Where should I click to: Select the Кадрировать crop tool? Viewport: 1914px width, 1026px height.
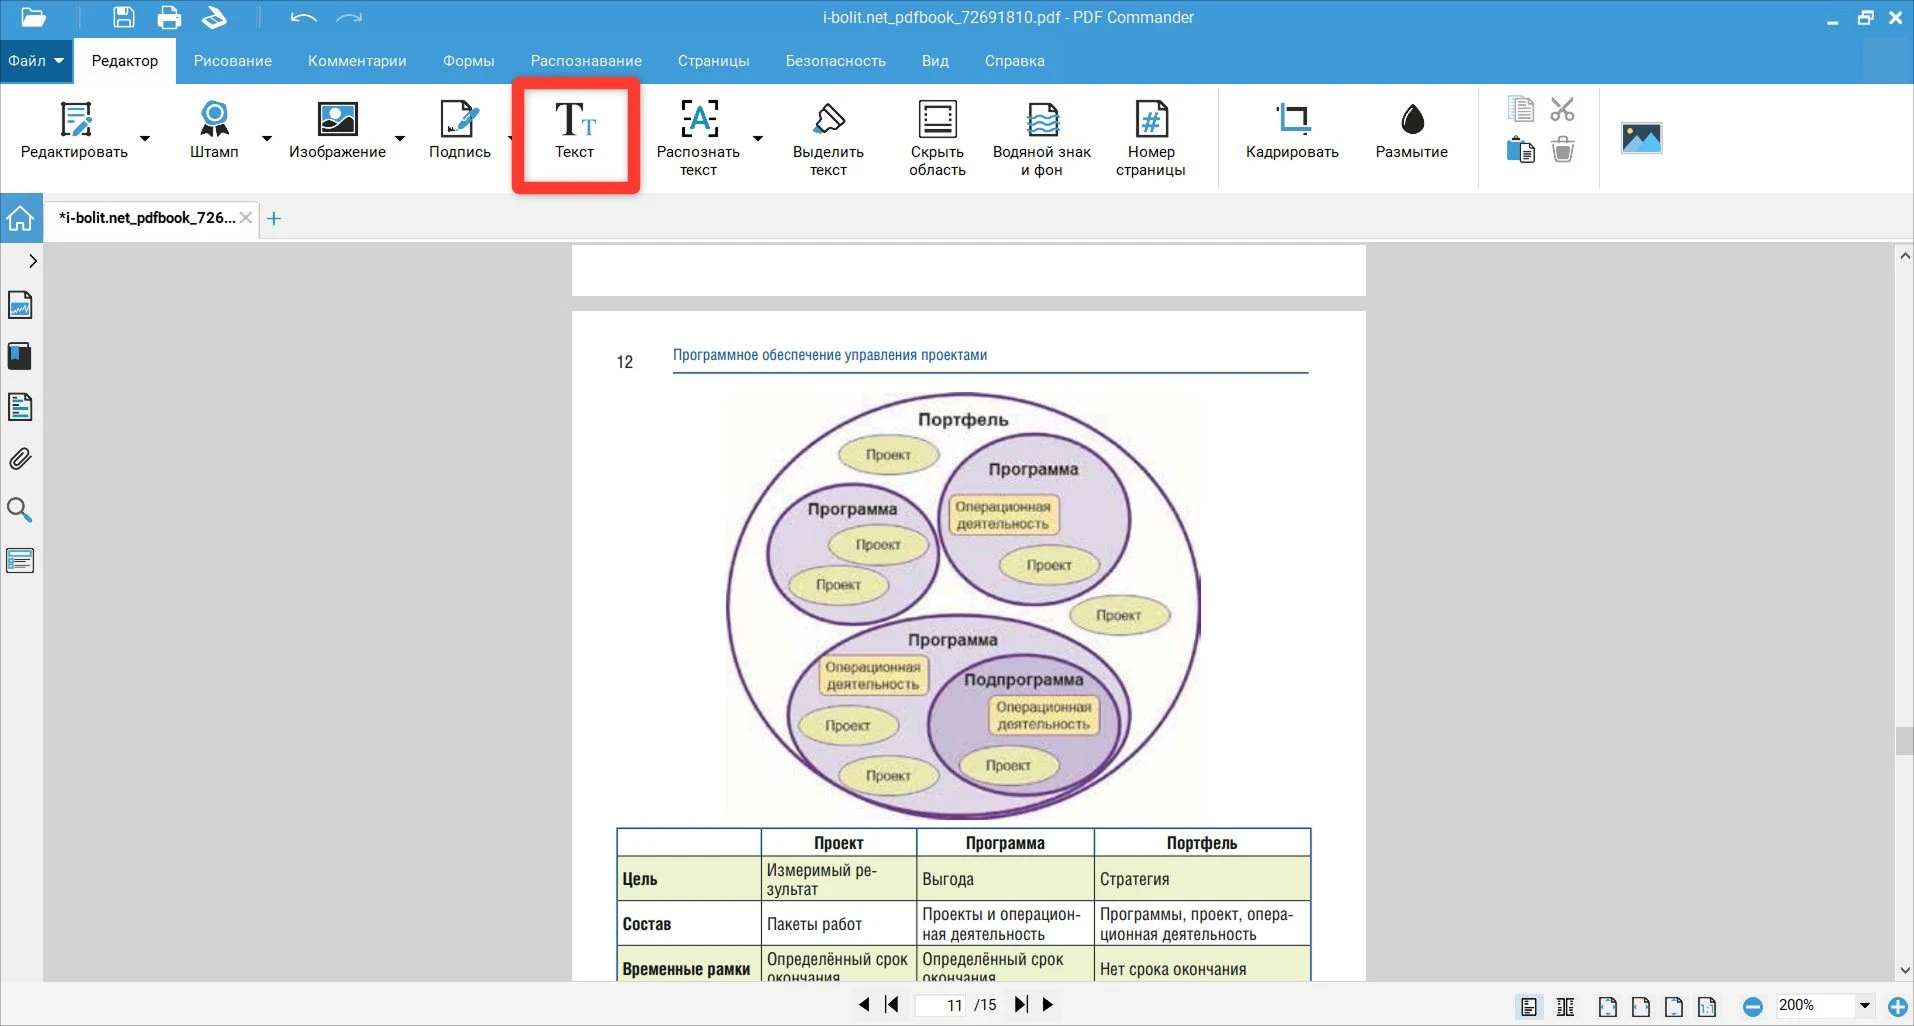1292,132
